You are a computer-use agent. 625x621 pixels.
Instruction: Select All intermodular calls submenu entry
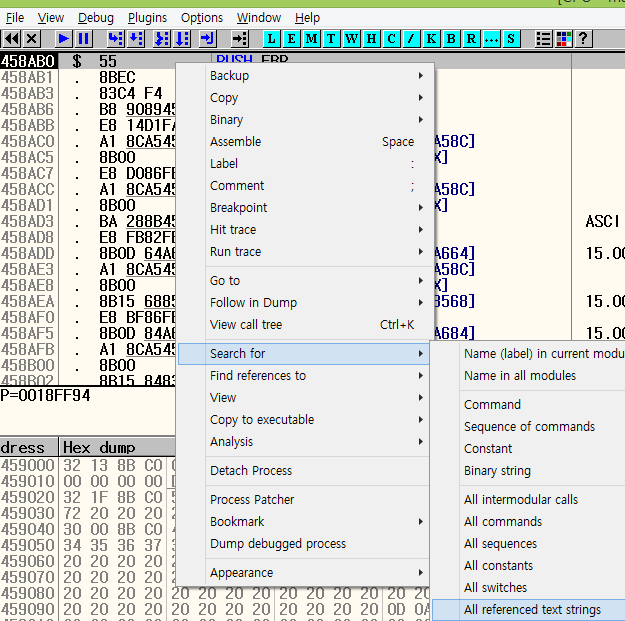coord(529,499)
